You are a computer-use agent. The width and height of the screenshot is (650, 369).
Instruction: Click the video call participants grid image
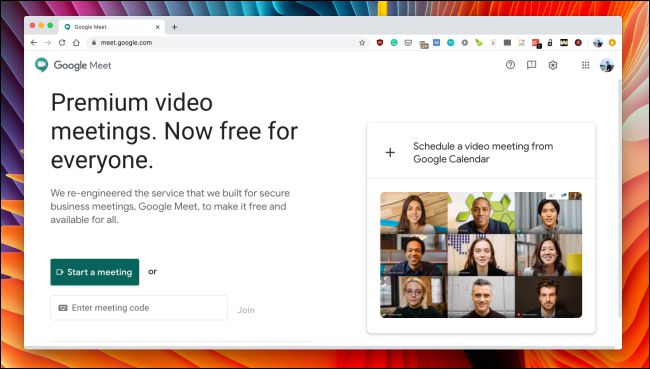click(x=481, y=255)
